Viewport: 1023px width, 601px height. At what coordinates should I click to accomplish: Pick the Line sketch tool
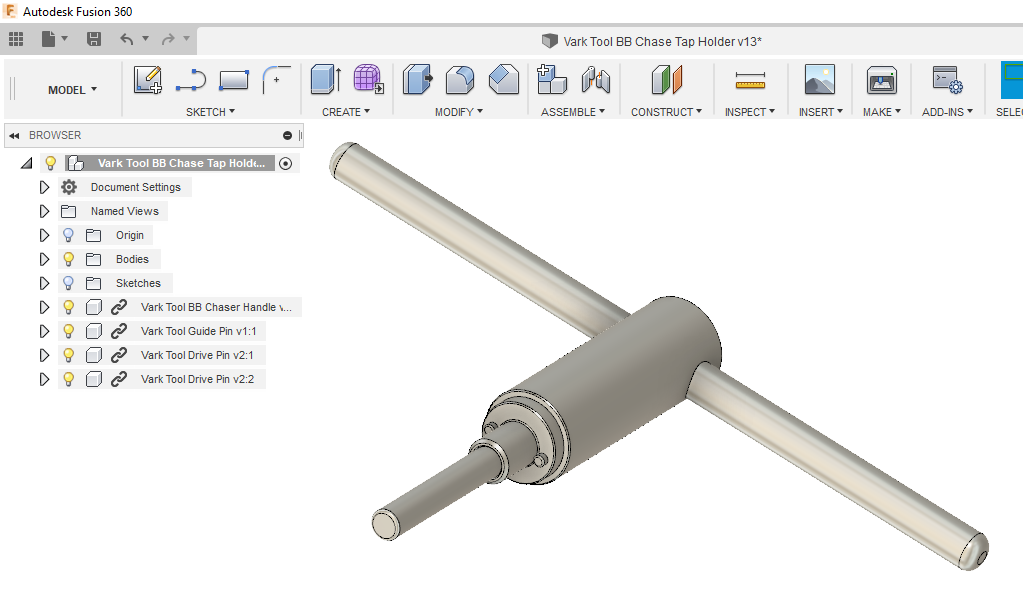(x=190, y=80)
